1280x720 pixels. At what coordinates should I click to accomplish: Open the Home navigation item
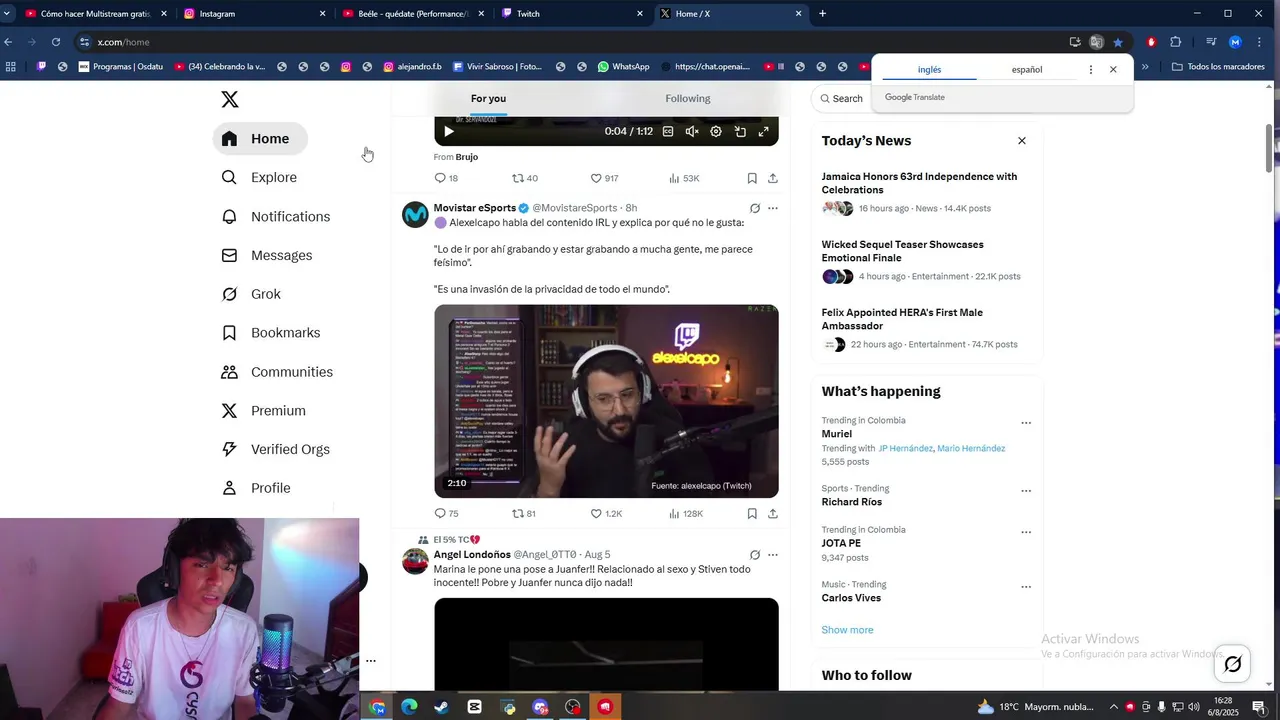[260, 139]
